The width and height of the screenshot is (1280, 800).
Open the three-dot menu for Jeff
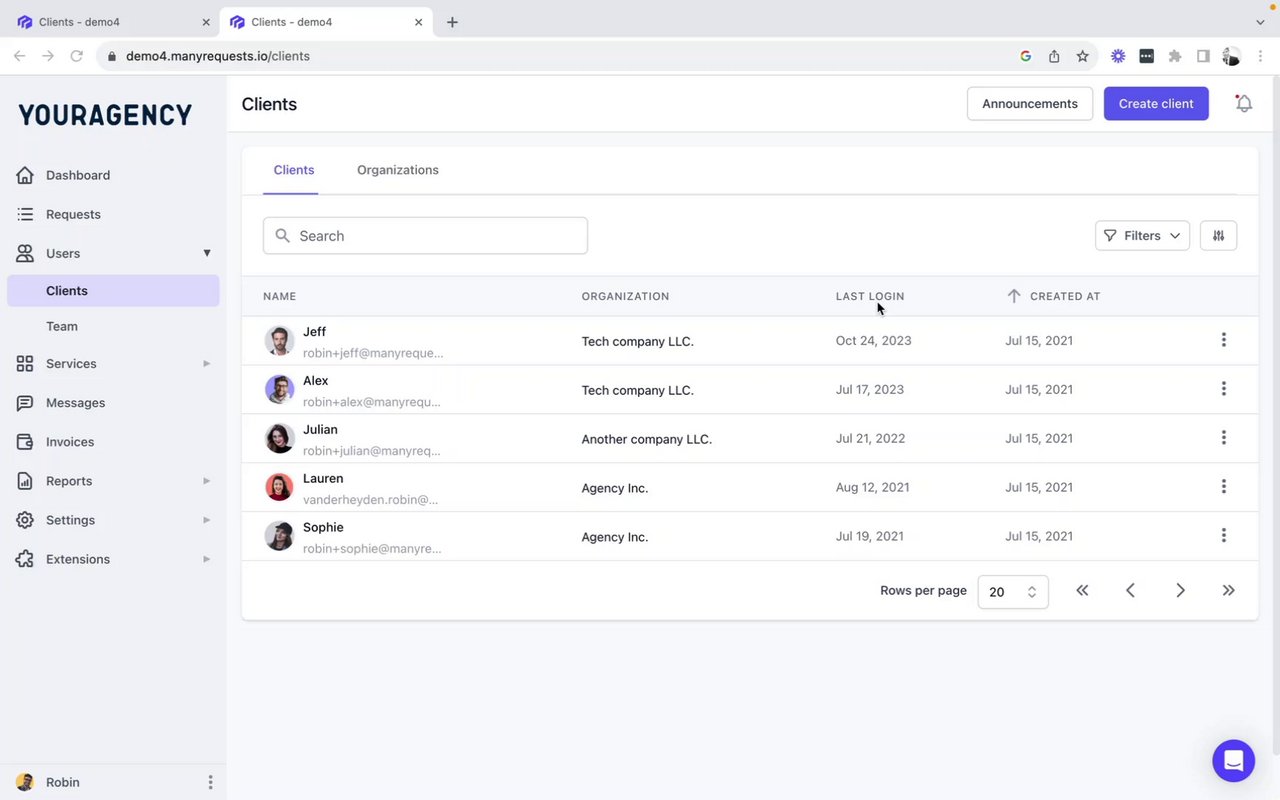pyautogui.click(x=1223, y=340)
